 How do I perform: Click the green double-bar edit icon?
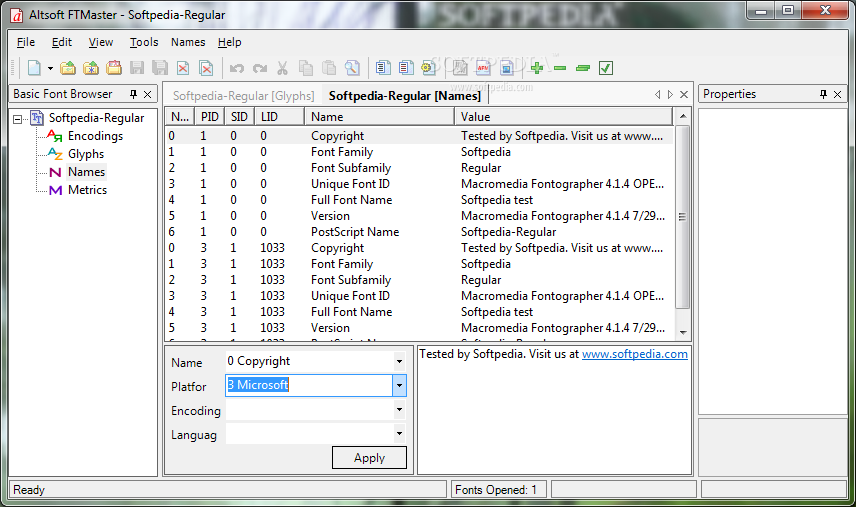[583, 68]
